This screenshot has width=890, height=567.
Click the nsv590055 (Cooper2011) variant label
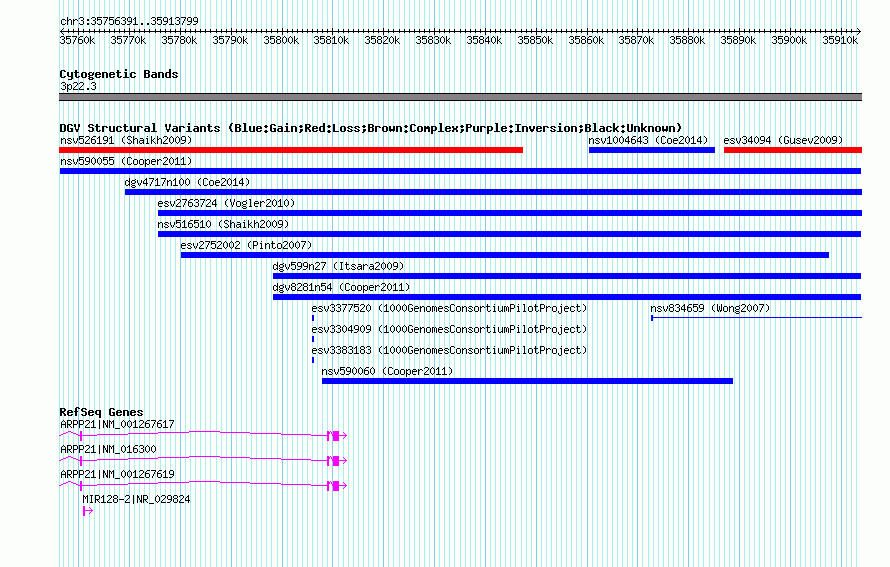pos(126,161)
